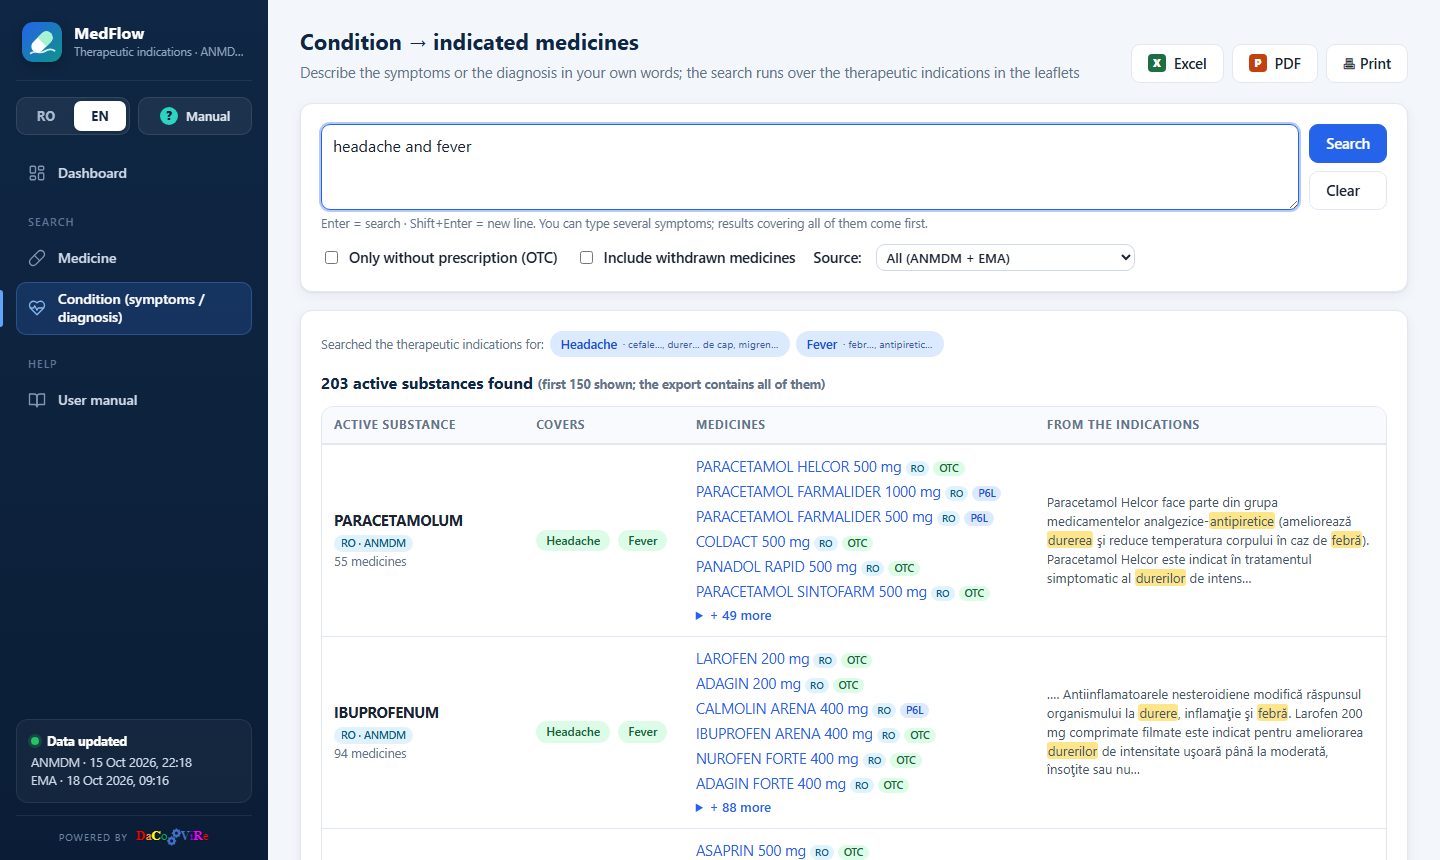Select the EN language option
The height and width of the screenshot is (860, 1440).
click(x=100, y=116)
